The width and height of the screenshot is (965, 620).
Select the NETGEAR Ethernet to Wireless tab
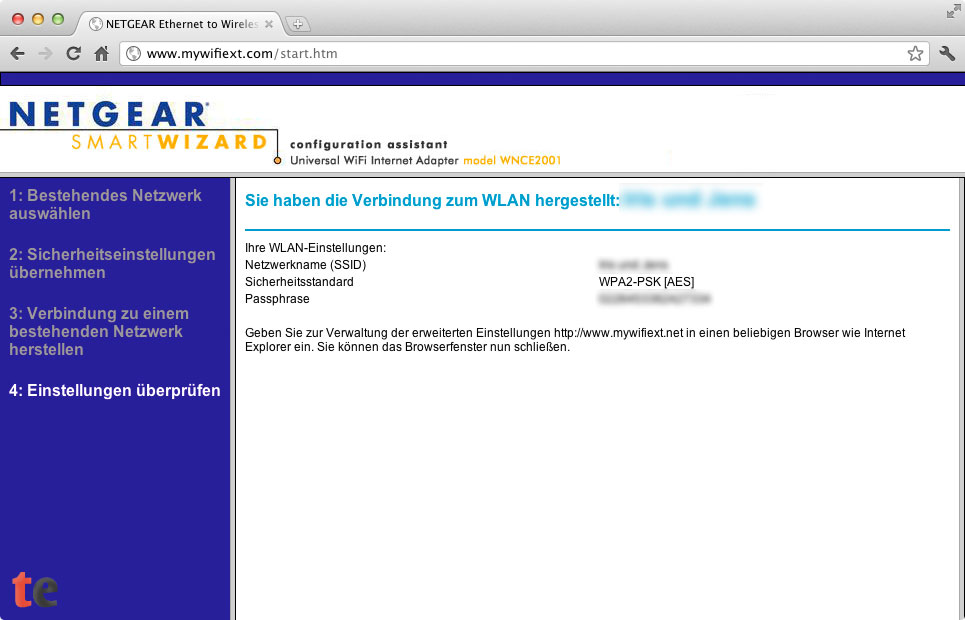click(175, 24)
